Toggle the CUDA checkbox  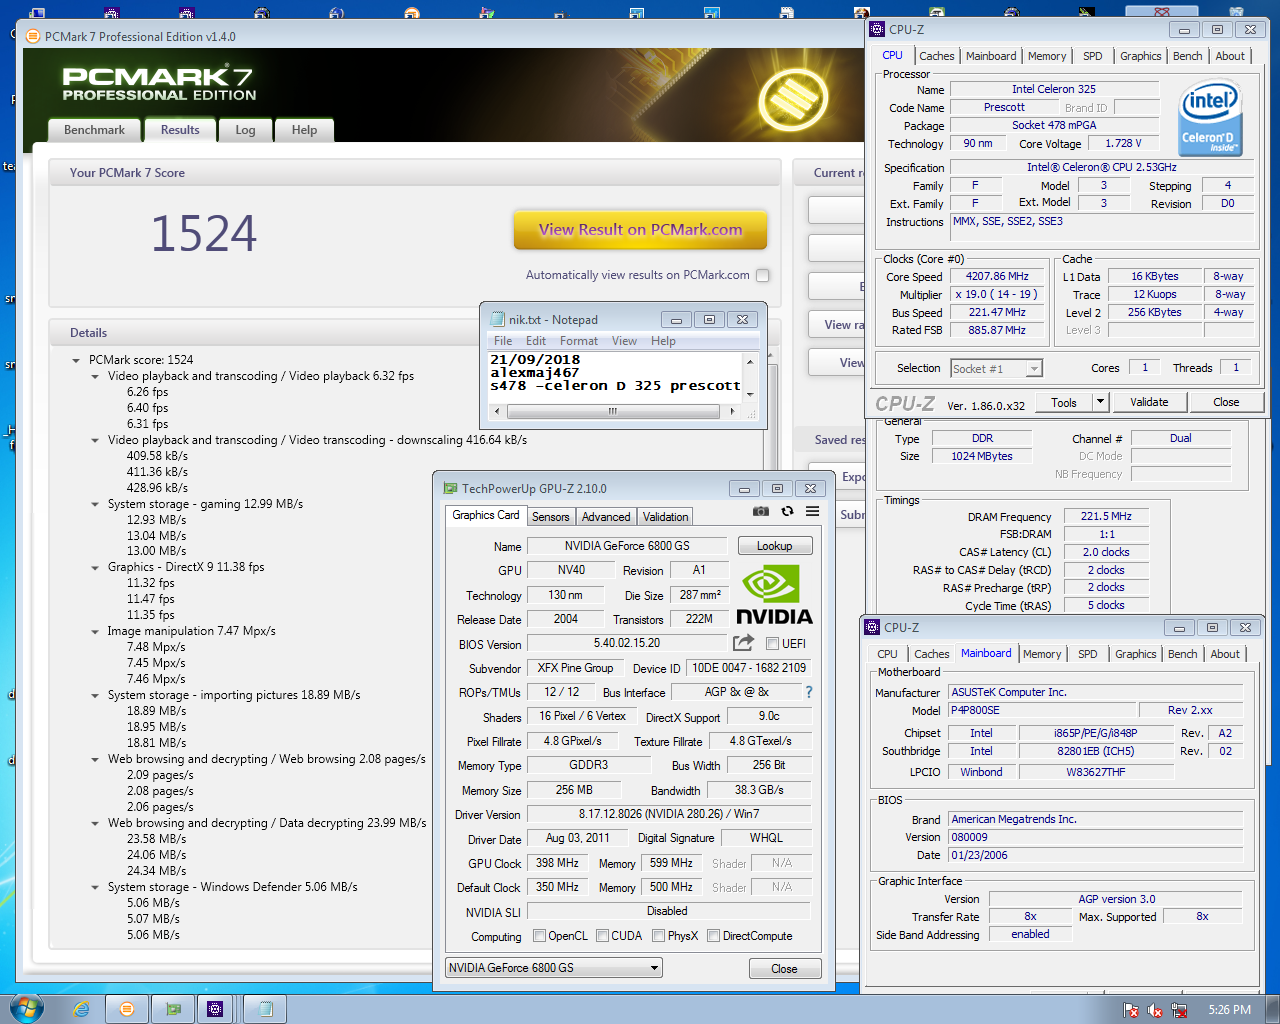[603, 936]
